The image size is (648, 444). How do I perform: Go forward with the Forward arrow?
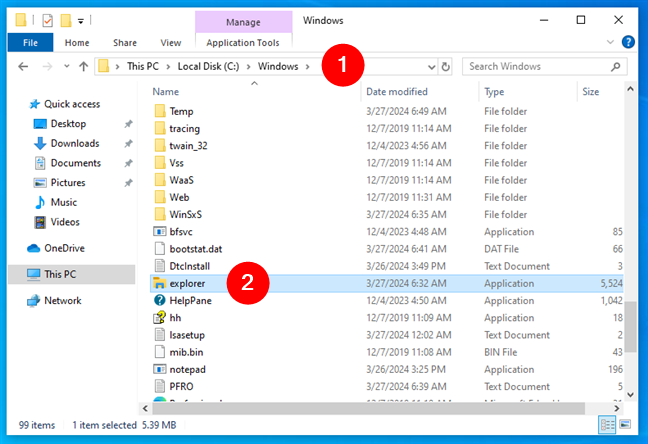(x=48, y=66)
